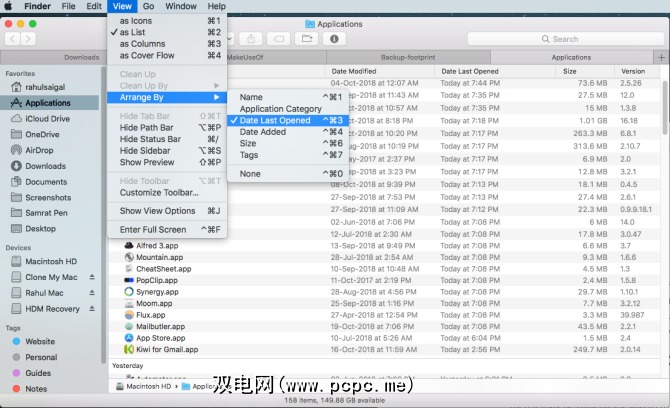Click the Apple menu icon

pyautogui.click(x=9, y=6)
